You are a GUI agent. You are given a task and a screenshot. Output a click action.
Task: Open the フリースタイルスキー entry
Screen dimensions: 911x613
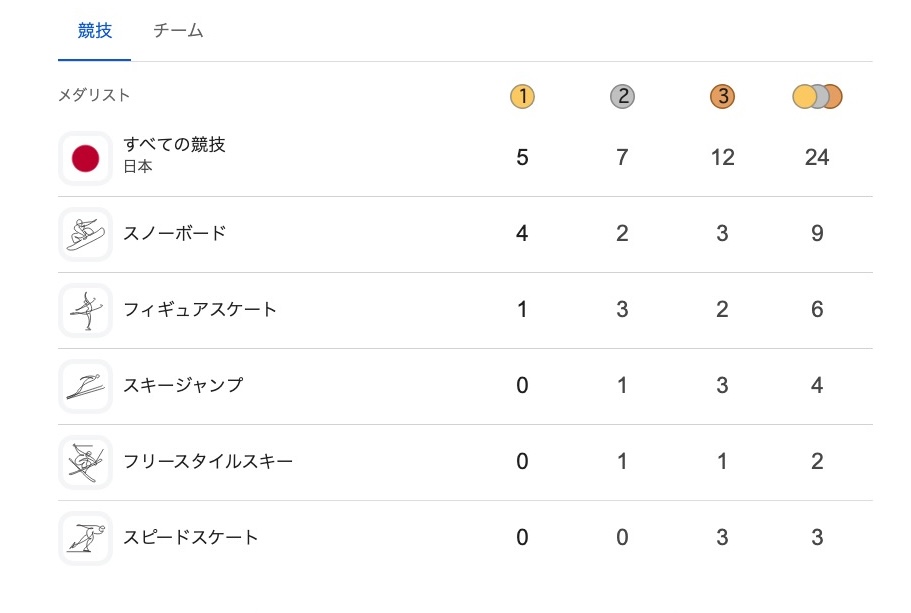coord(208,462)
